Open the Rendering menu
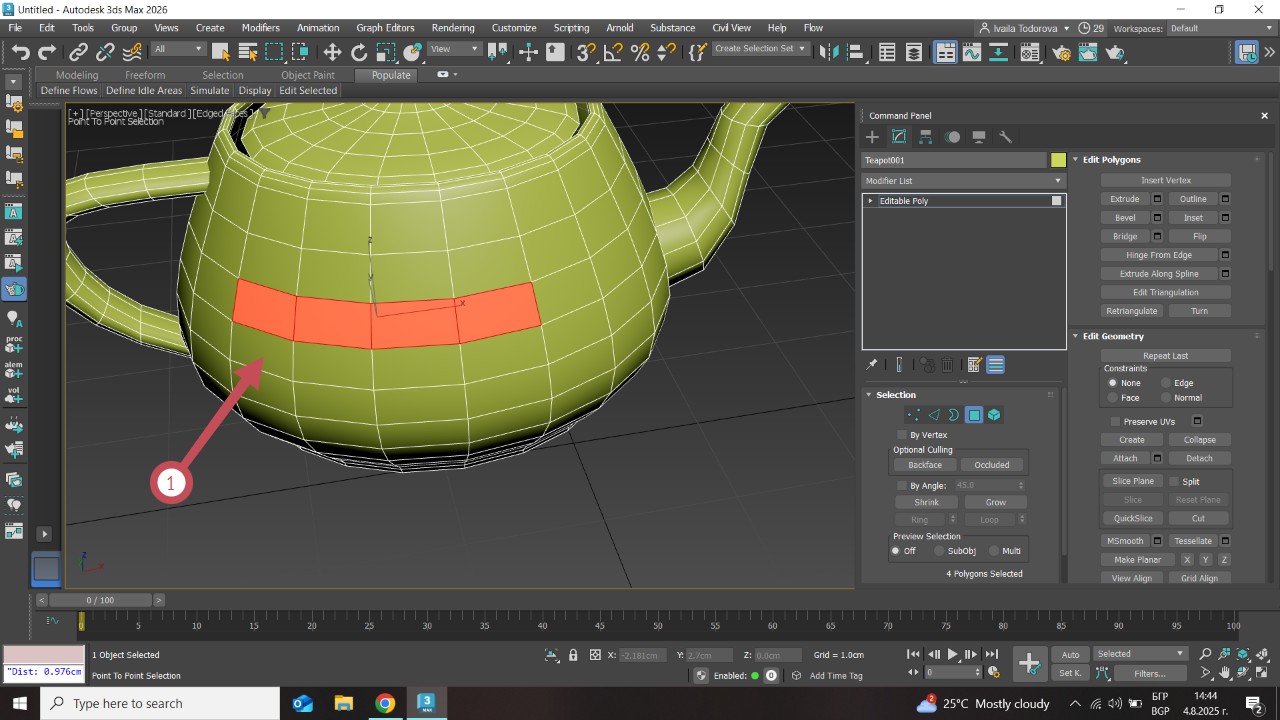 click(x=452, y=28)
